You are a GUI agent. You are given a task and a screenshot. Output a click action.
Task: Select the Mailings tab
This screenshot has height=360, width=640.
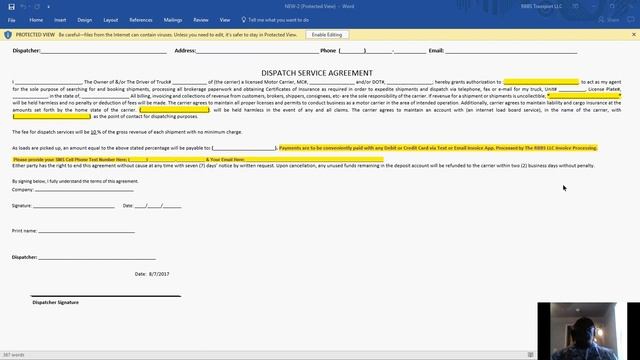tap(173, 20)
